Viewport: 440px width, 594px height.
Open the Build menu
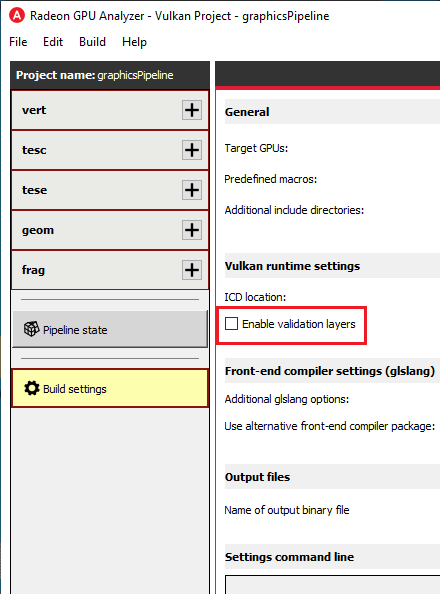click(x=92, y=42)
